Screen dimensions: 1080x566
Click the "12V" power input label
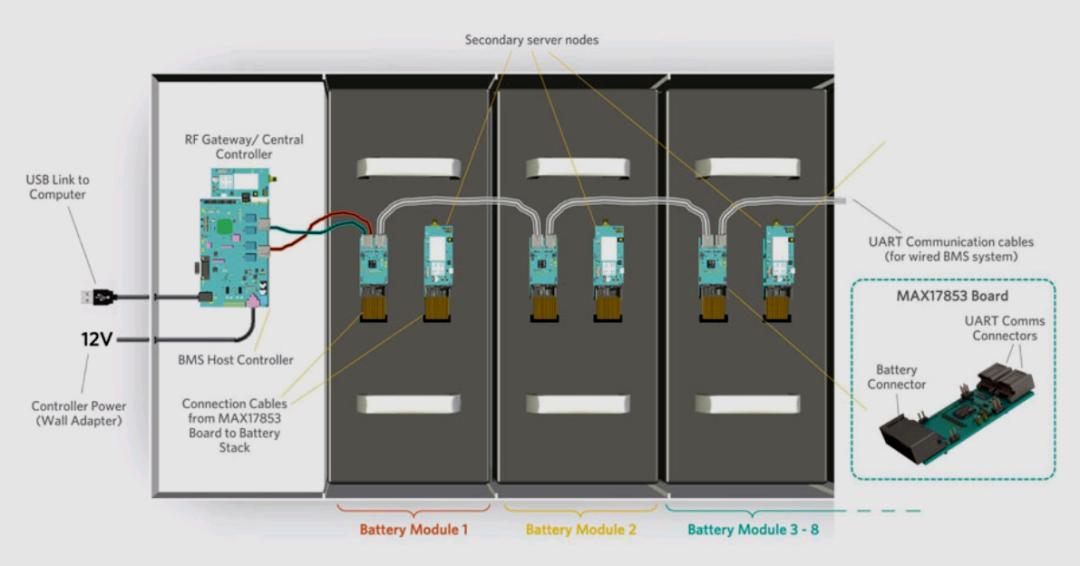point(97,339)
